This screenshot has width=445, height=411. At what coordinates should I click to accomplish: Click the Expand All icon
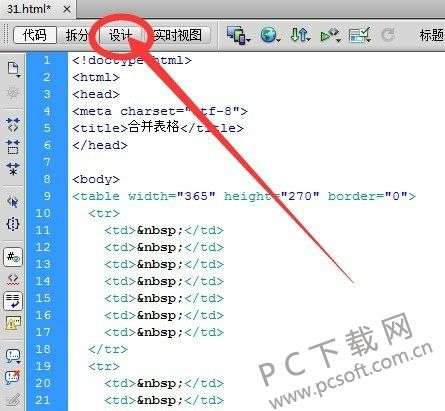pyautogui.click(x=13, y=169)
